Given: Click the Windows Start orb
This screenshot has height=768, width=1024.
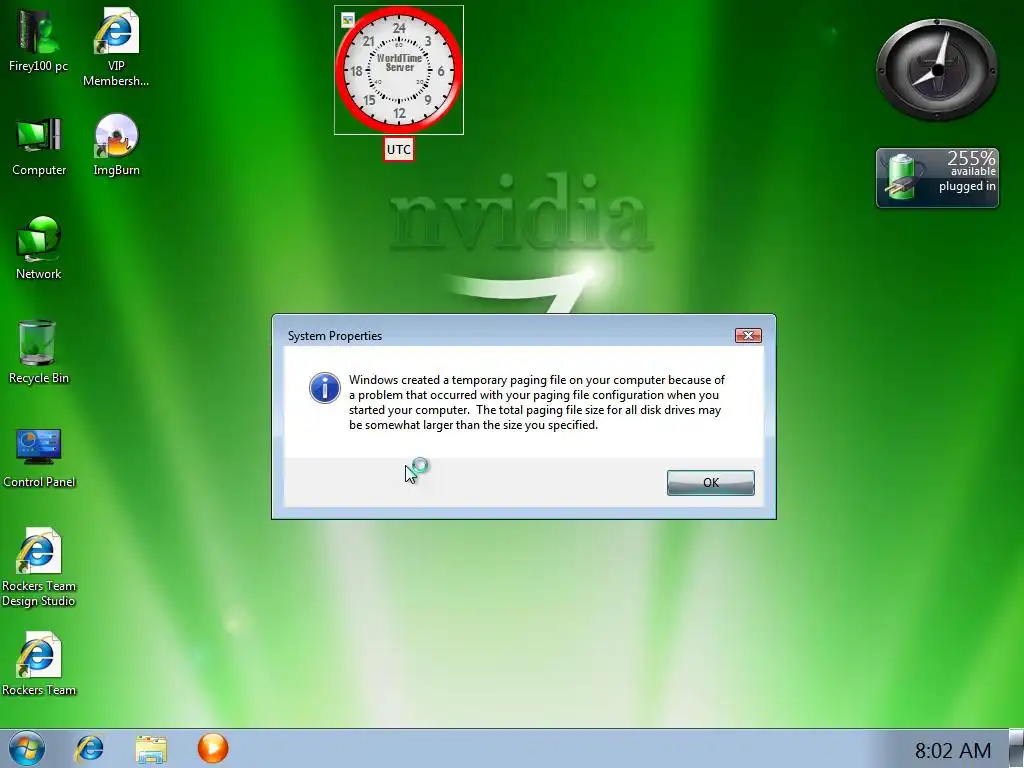Looking at the screenshot, I should tap(27, 748).
